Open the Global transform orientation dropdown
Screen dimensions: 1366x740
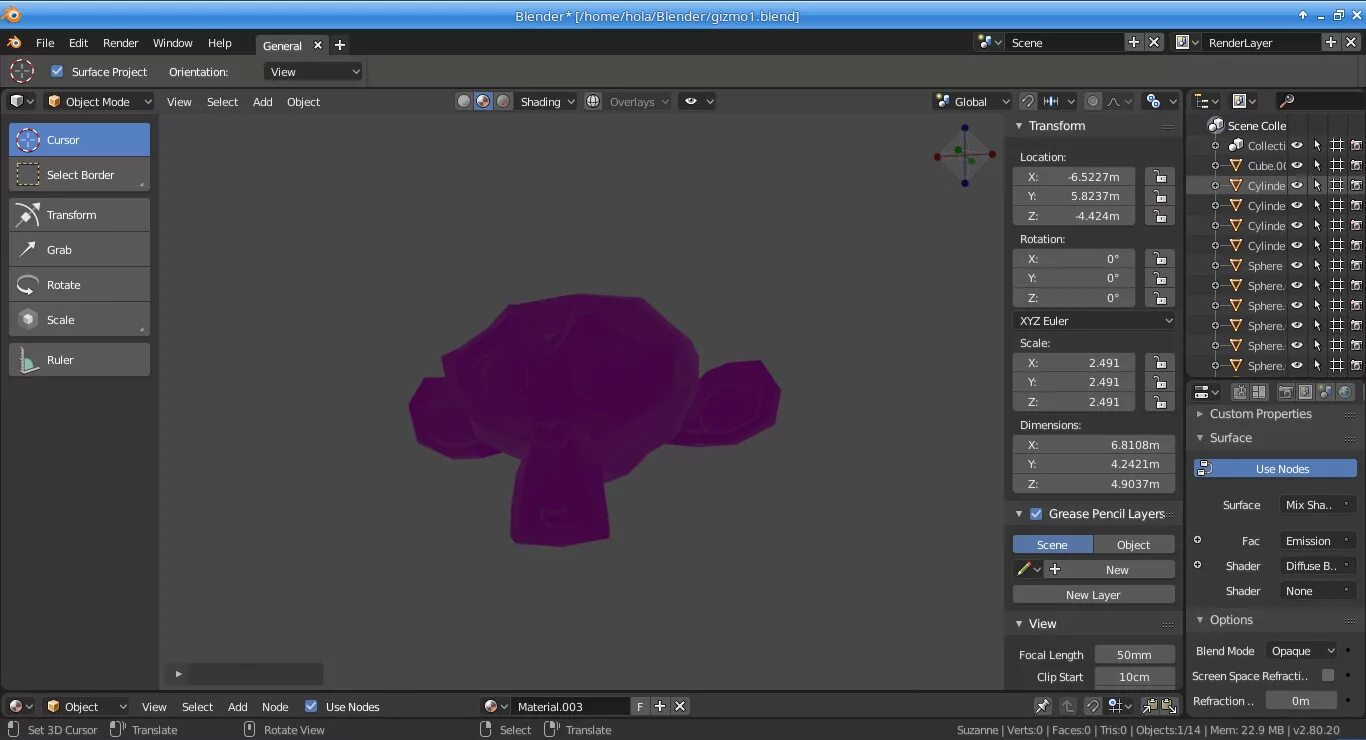pos(973,101)
